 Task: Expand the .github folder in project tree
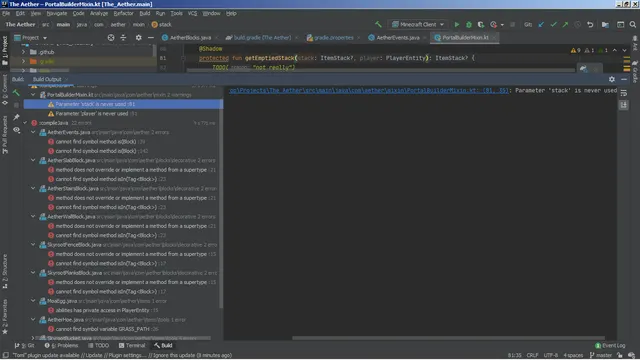pos(24,52)
